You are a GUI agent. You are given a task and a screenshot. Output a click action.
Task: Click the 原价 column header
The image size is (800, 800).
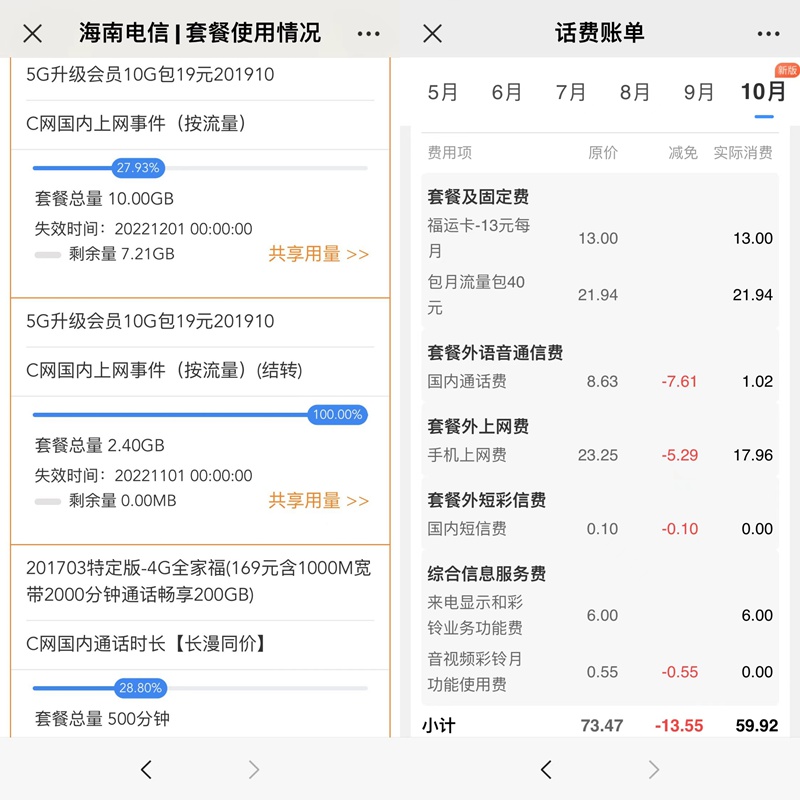coord(603,153)
